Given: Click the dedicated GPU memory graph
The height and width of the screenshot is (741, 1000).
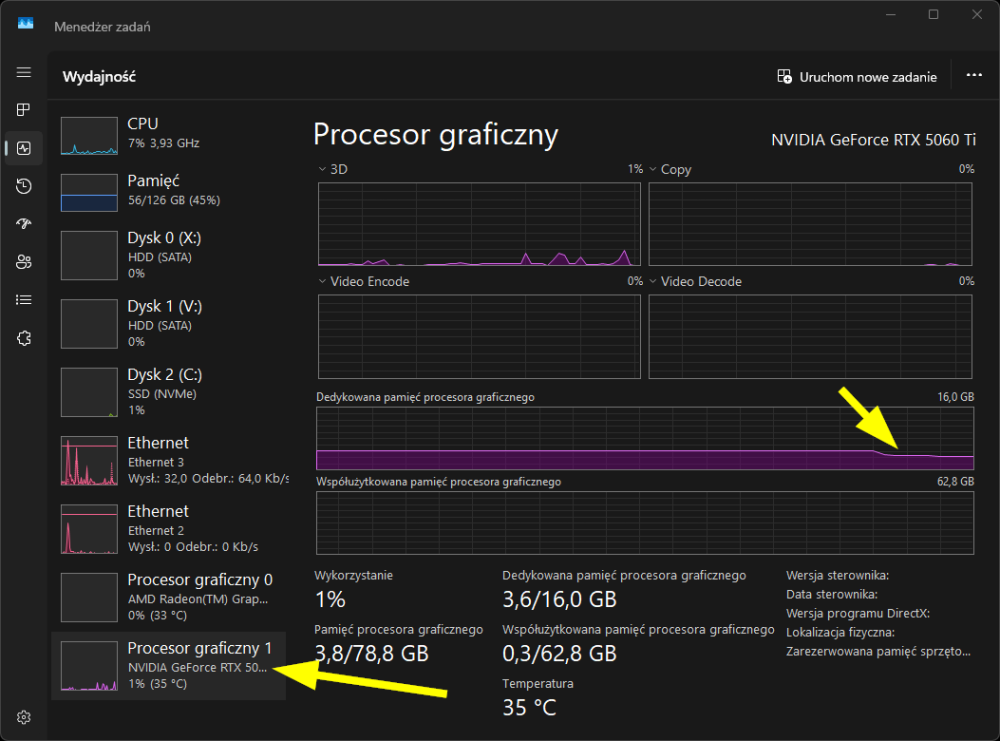Looking at the screenshot, I should point(645,438).
